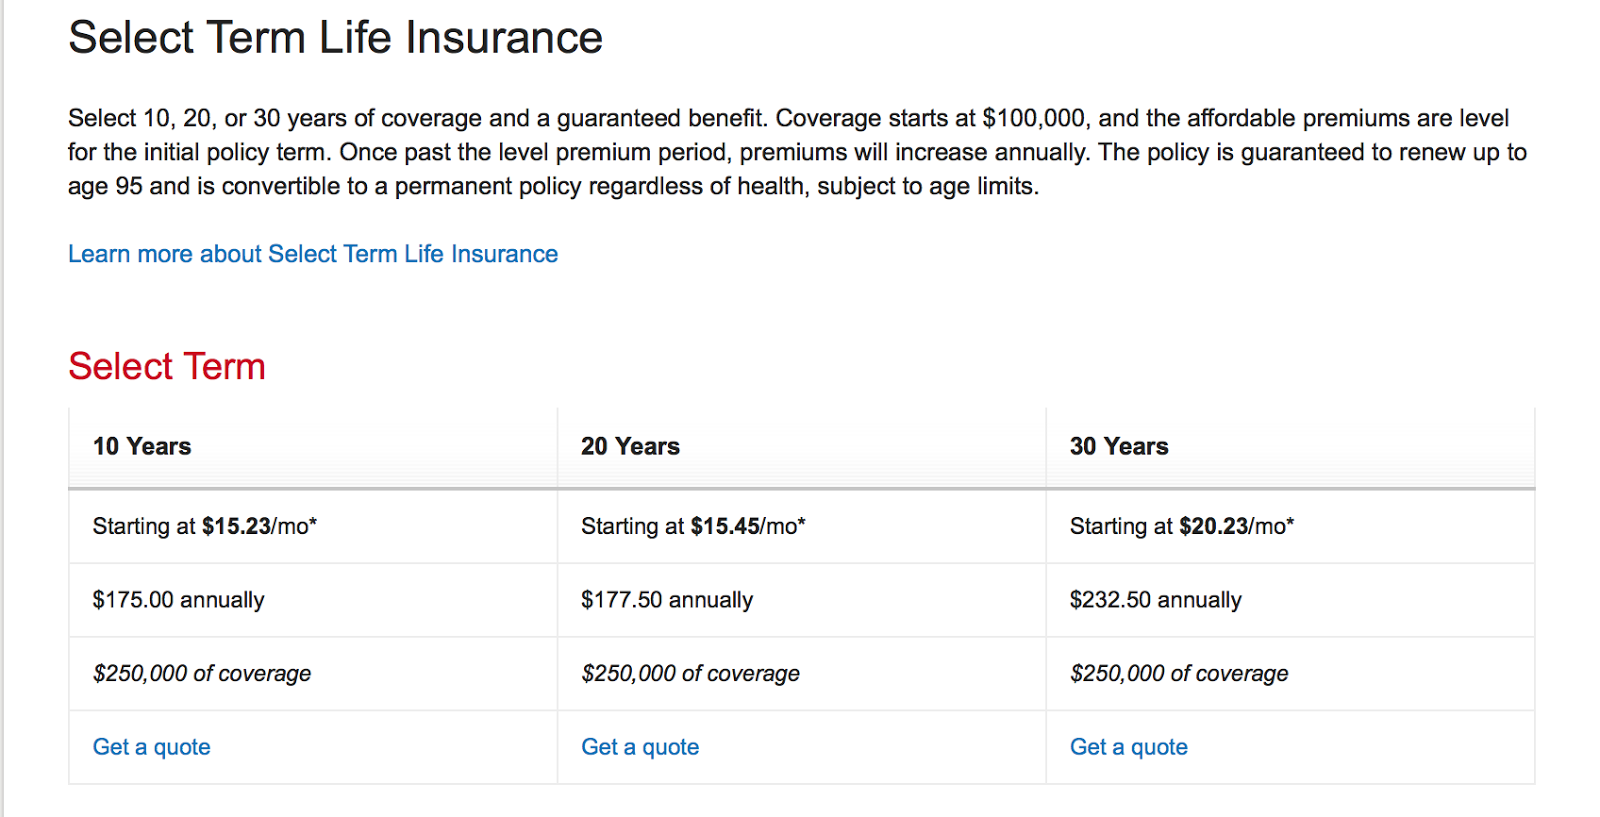This screenshot has width=1600, height=817.
Task: Click the $177.50 annually cell
Action: [667, 600]
